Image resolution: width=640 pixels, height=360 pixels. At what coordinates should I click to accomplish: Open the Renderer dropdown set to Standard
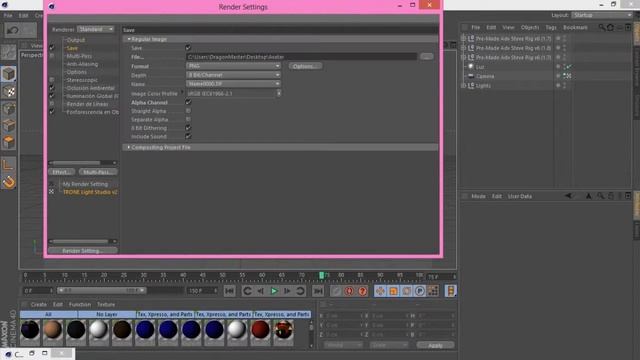click(x=96, y=29)
